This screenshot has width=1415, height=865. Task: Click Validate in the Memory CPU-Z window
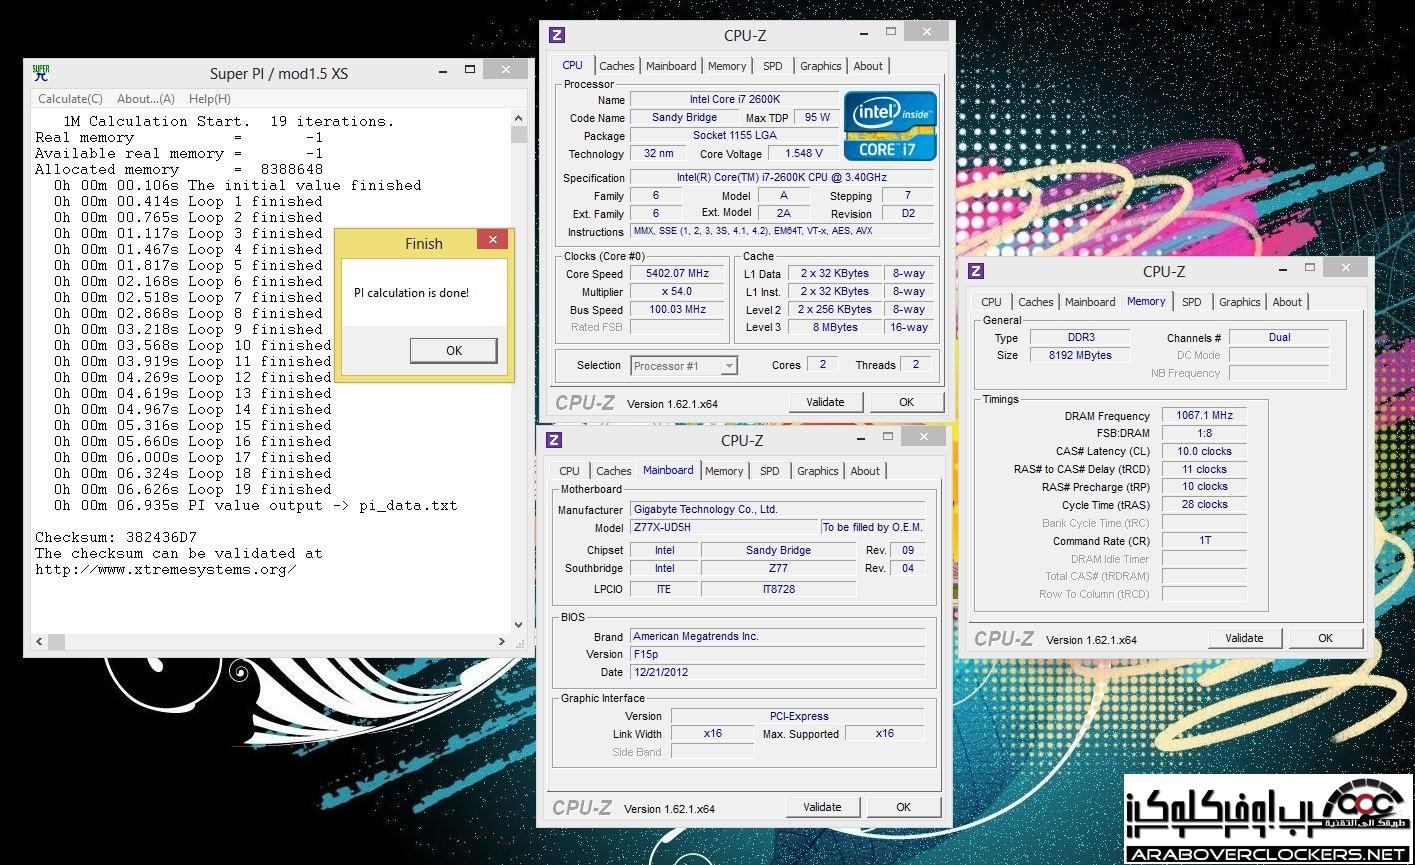coord(1244,638)
